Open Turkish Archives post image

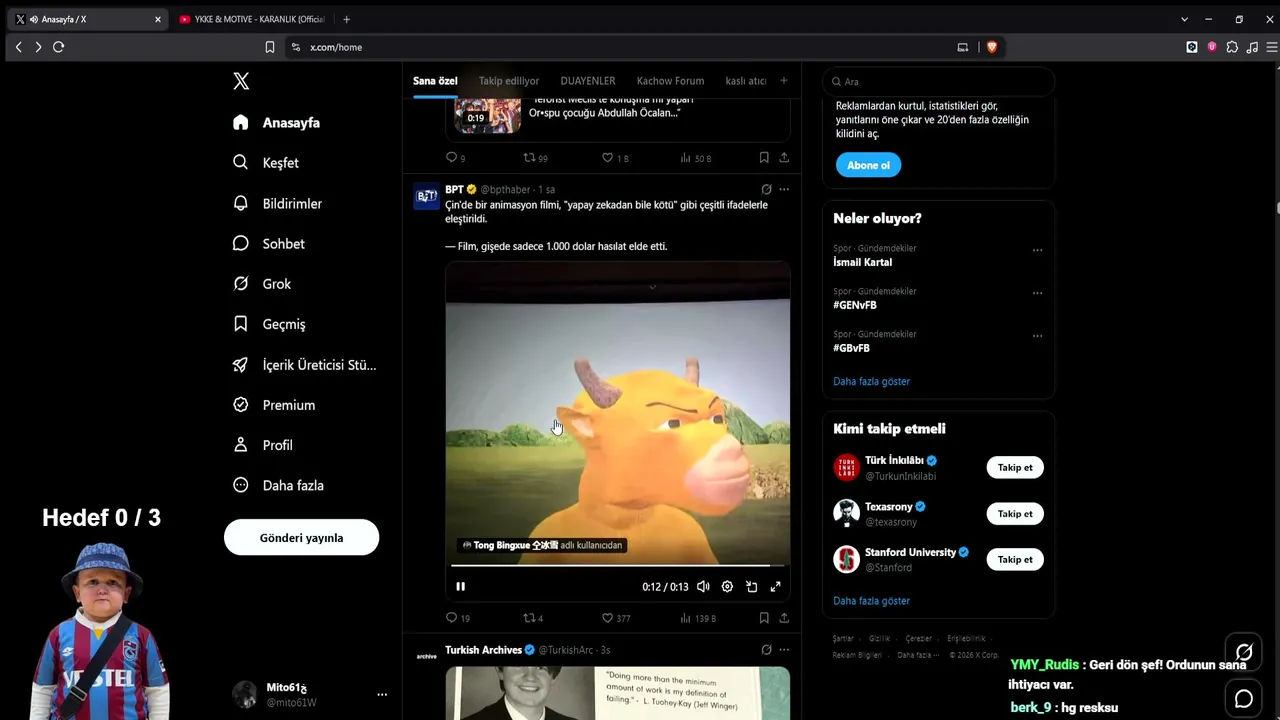click(617, 693)
